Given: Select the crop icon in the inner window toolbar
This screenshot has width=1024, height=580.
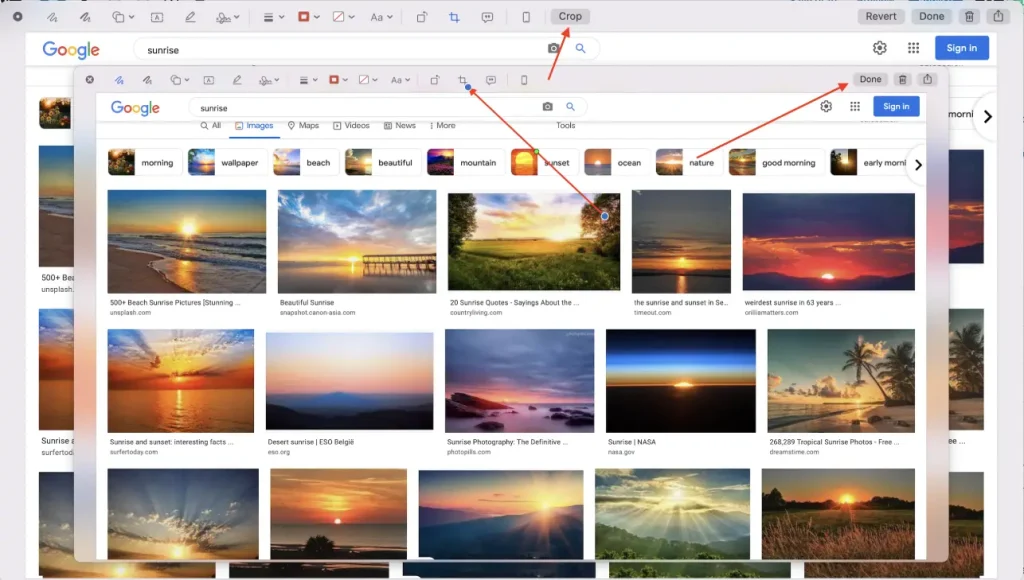Looking at the screenshot, I should [x=463, y=80].
